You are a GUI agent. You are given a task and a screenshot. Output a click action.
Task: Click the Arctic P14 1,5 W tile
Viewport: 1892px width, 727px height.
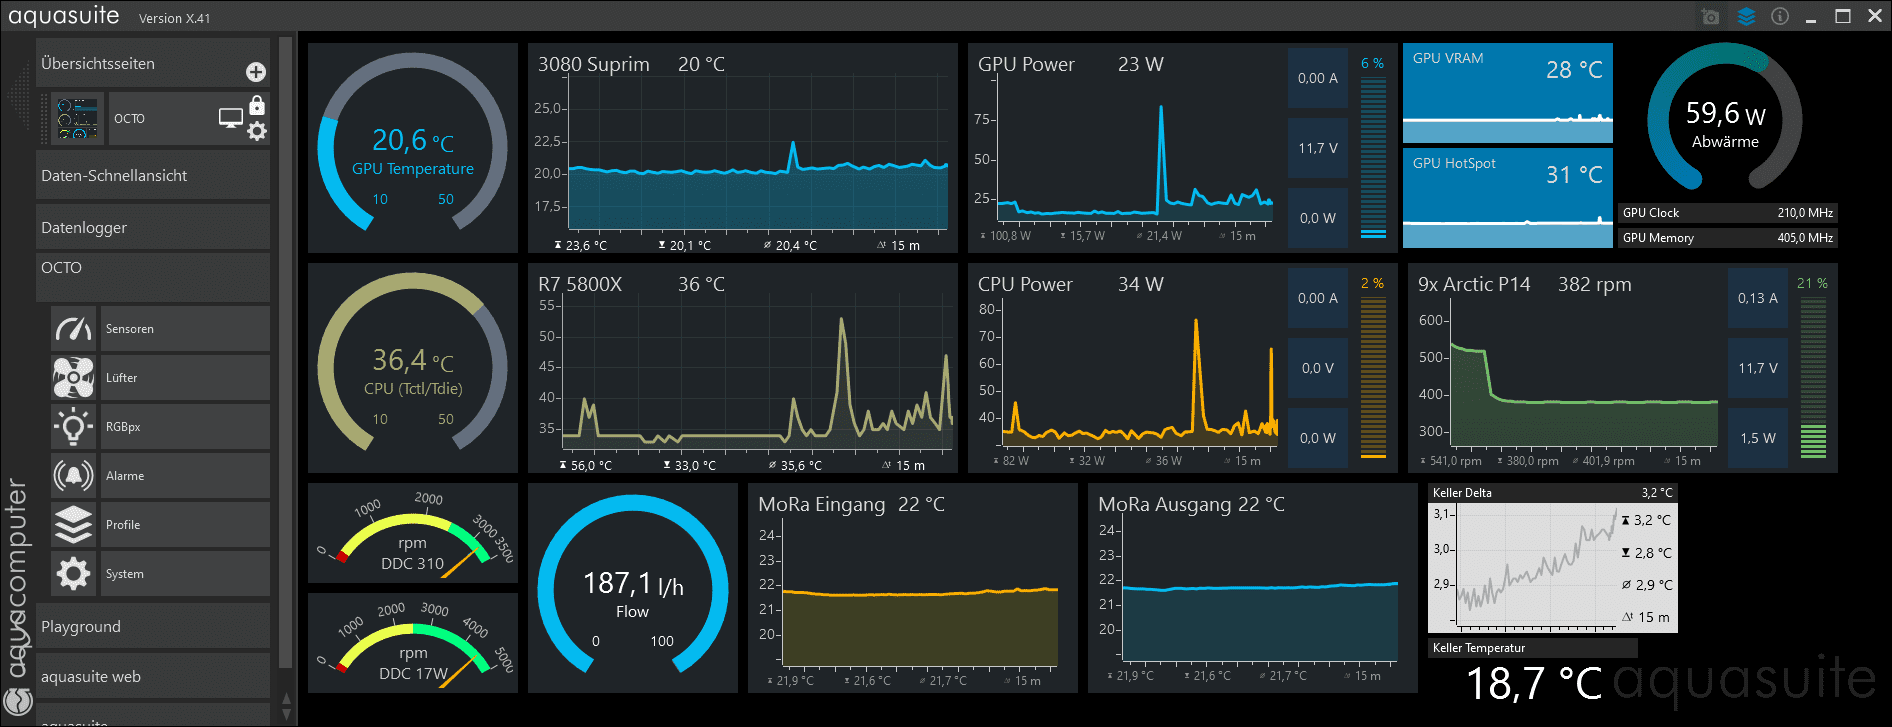[1758, 438]
